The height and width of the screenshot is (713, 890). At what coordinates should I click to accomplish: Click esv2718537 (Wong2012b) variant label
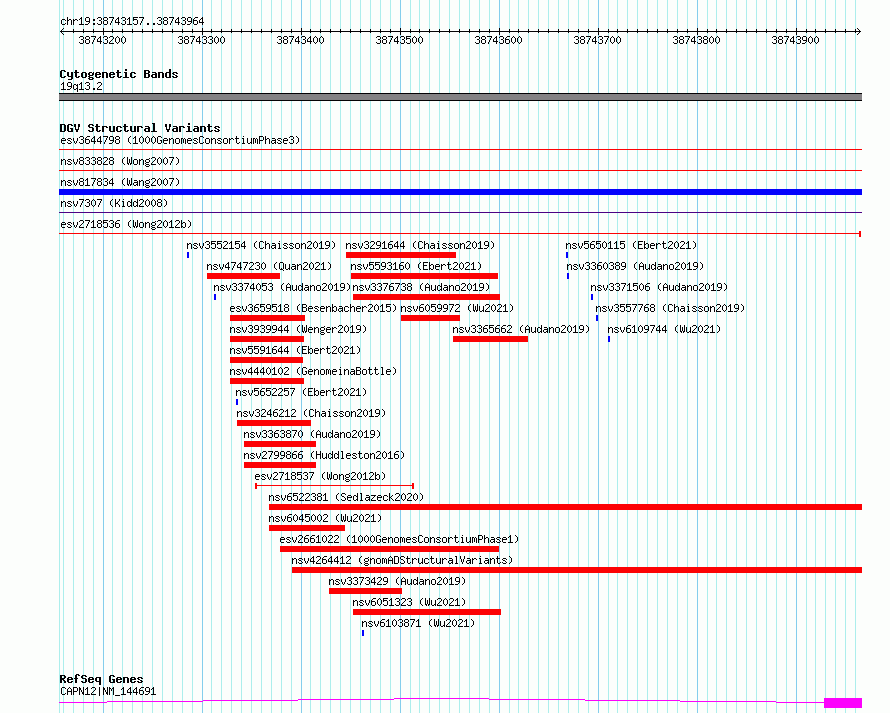[320, 476]
